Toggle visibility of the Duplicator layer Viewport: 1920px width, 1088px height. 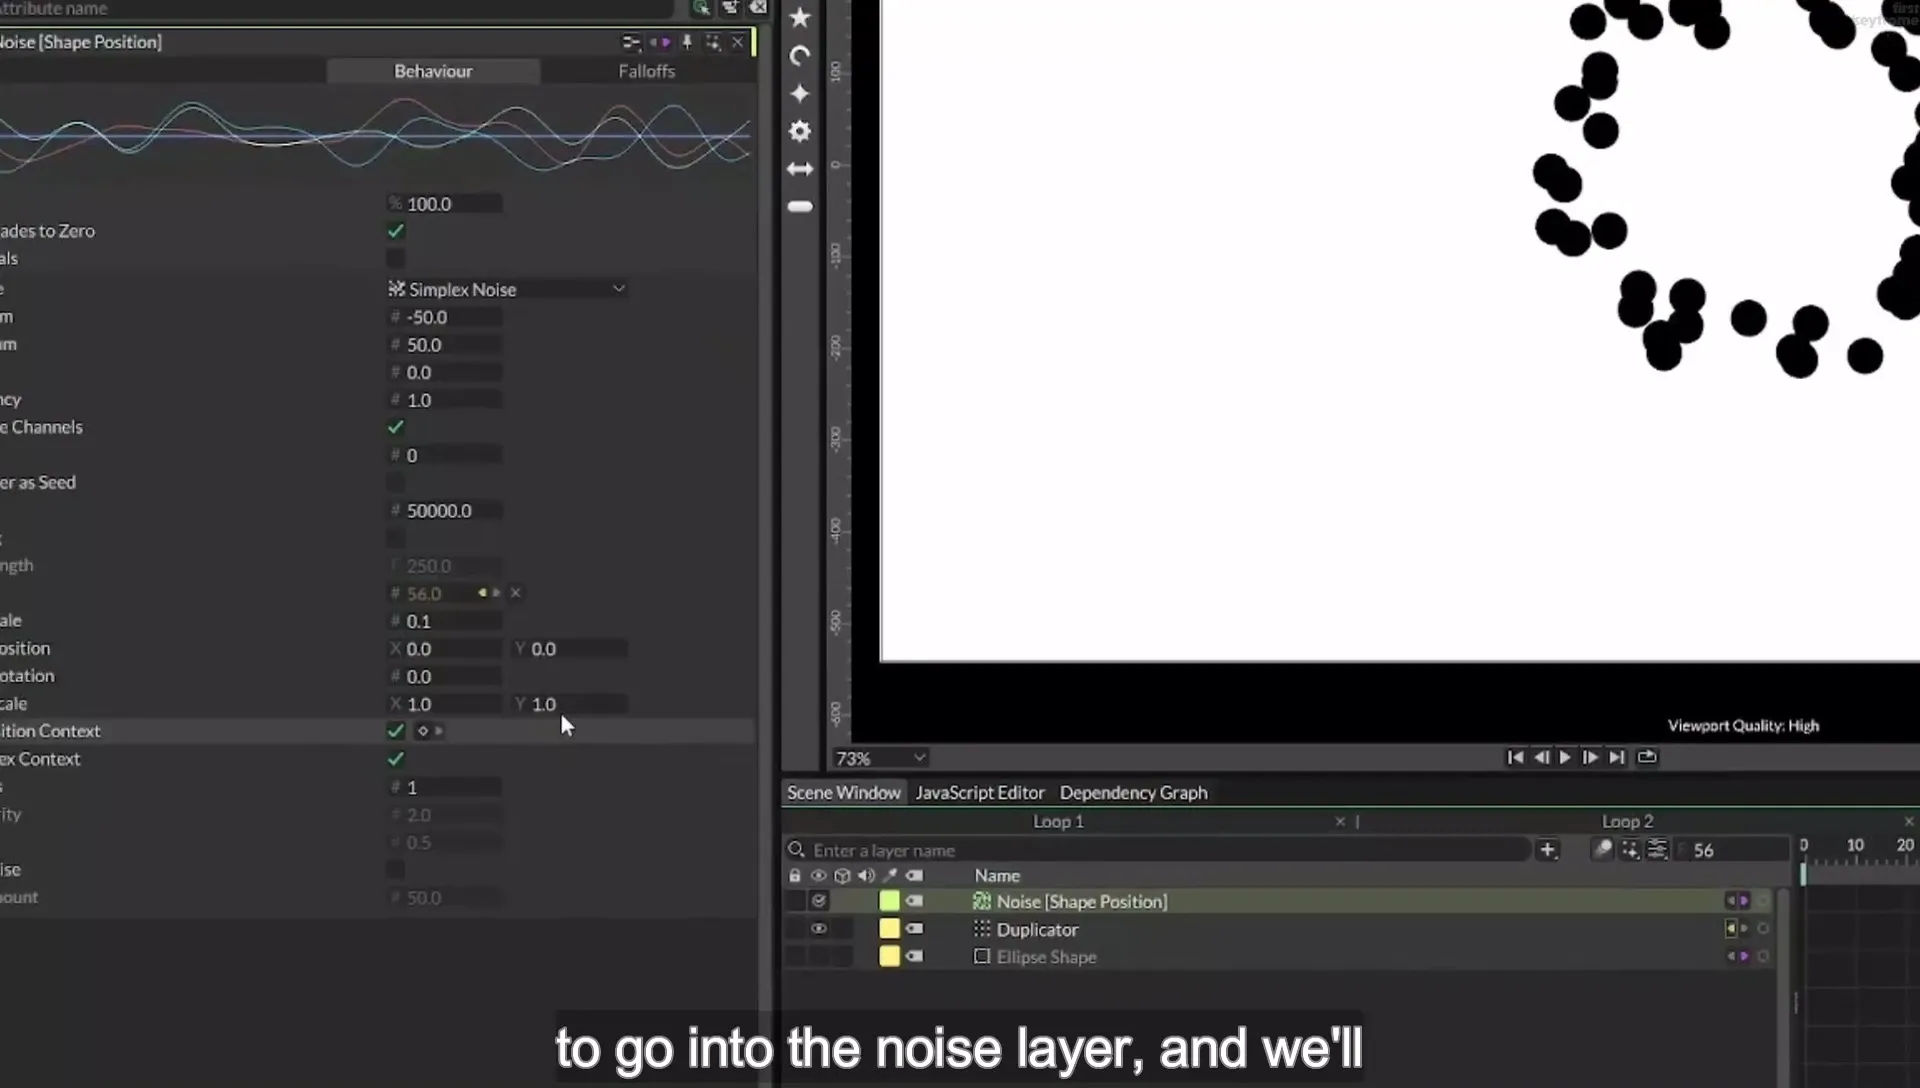819,929
